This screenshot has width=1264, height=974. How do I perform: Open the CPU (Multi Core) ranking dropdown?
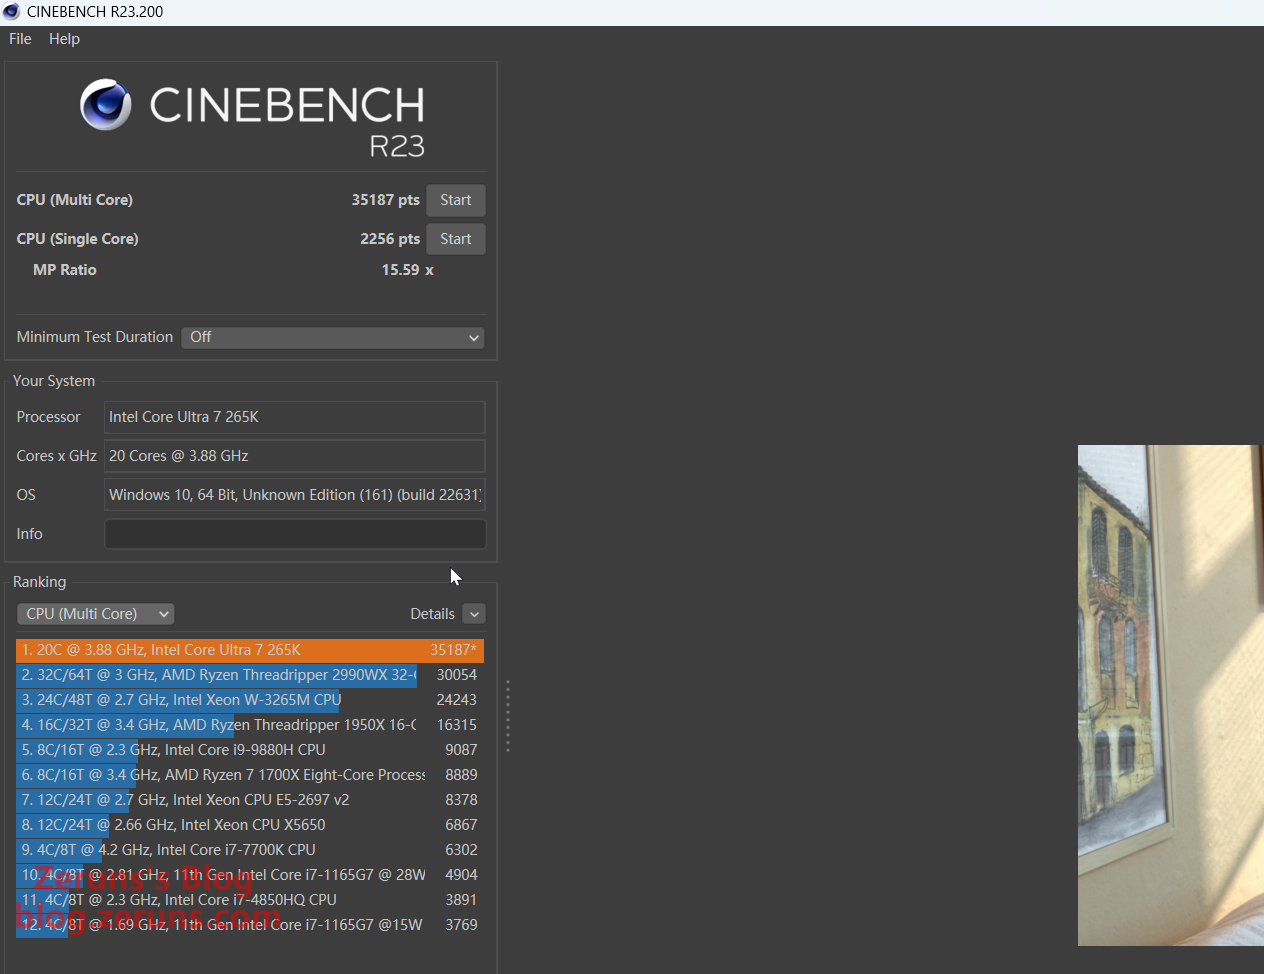point(95,614)
